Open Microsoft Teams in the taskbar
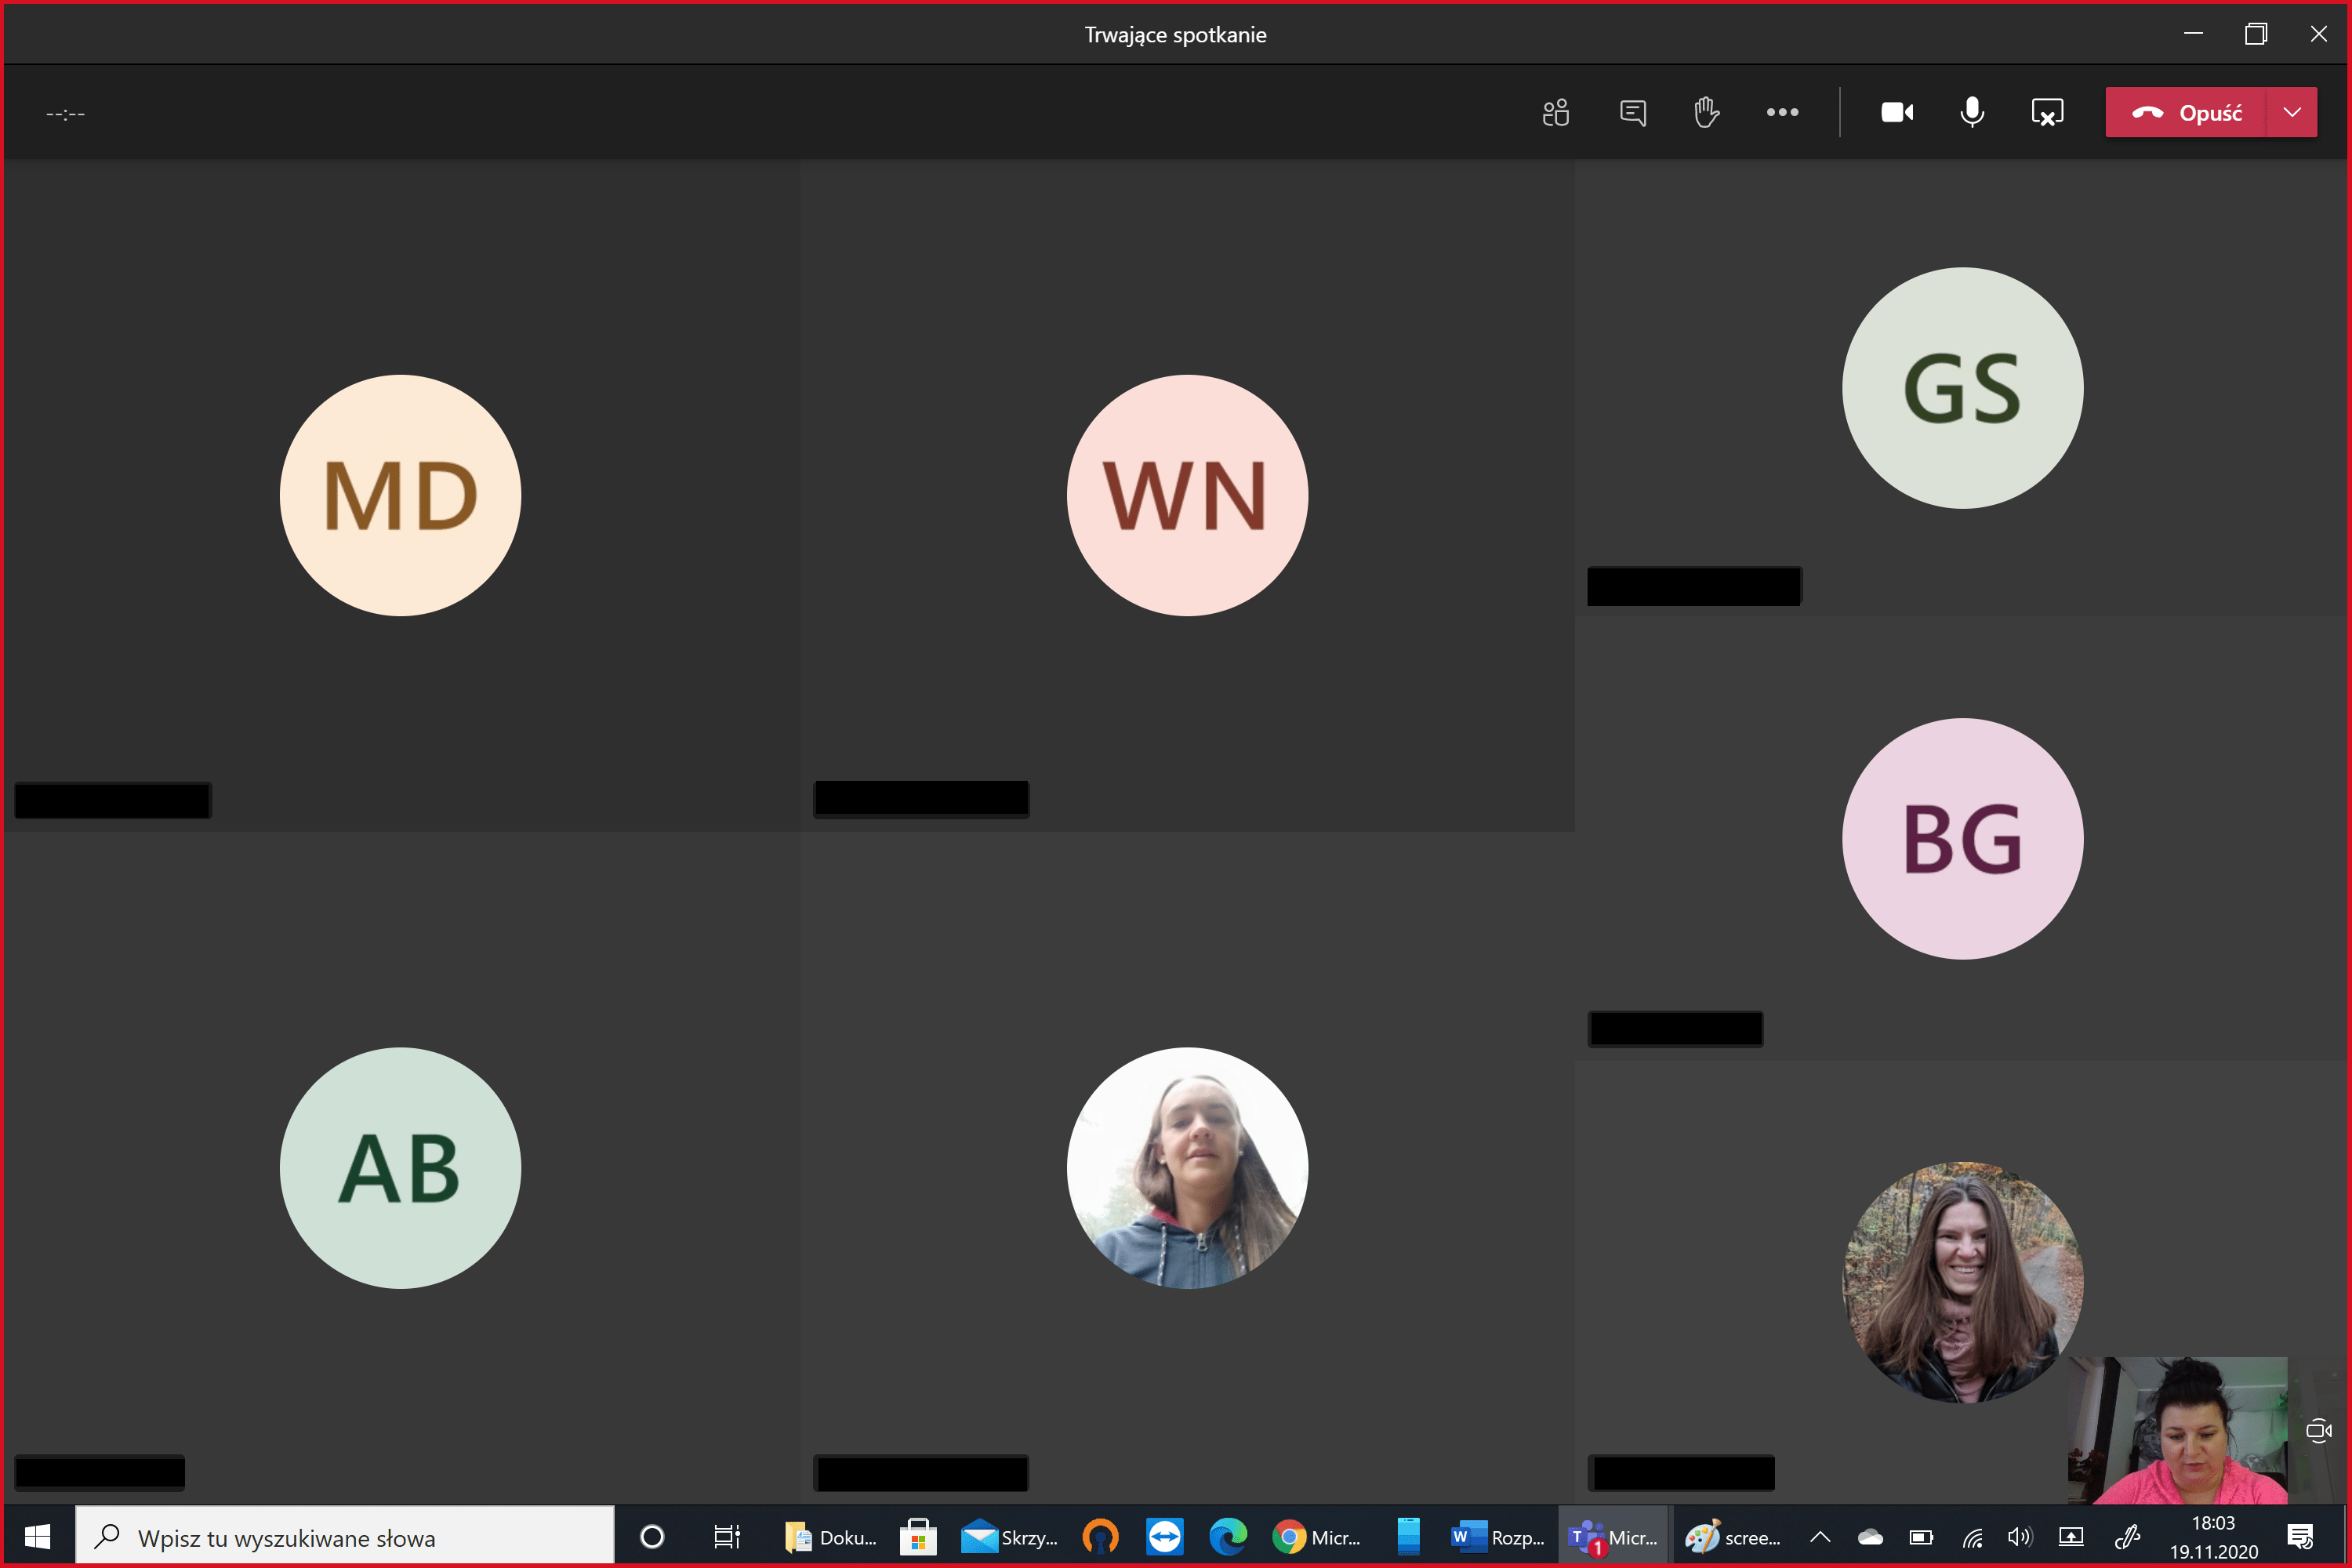Image resolution: width=2352 pixels, height=1568 pixels. 1613,1537
